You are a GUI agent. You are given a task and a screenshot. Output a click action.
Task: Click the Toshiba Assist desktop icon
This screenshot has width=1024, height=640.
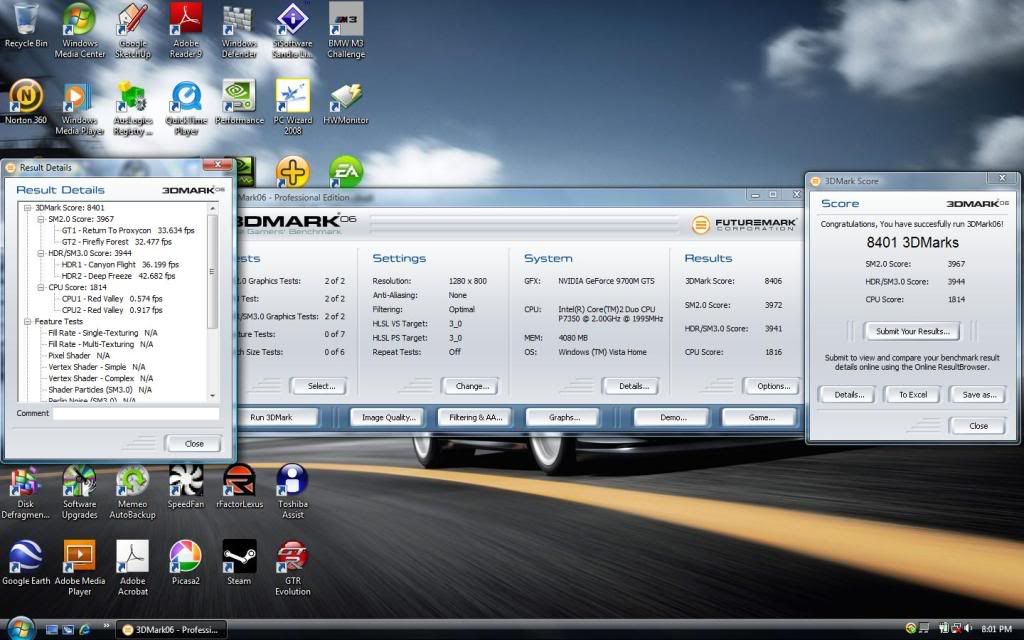[x=293, y=492]
